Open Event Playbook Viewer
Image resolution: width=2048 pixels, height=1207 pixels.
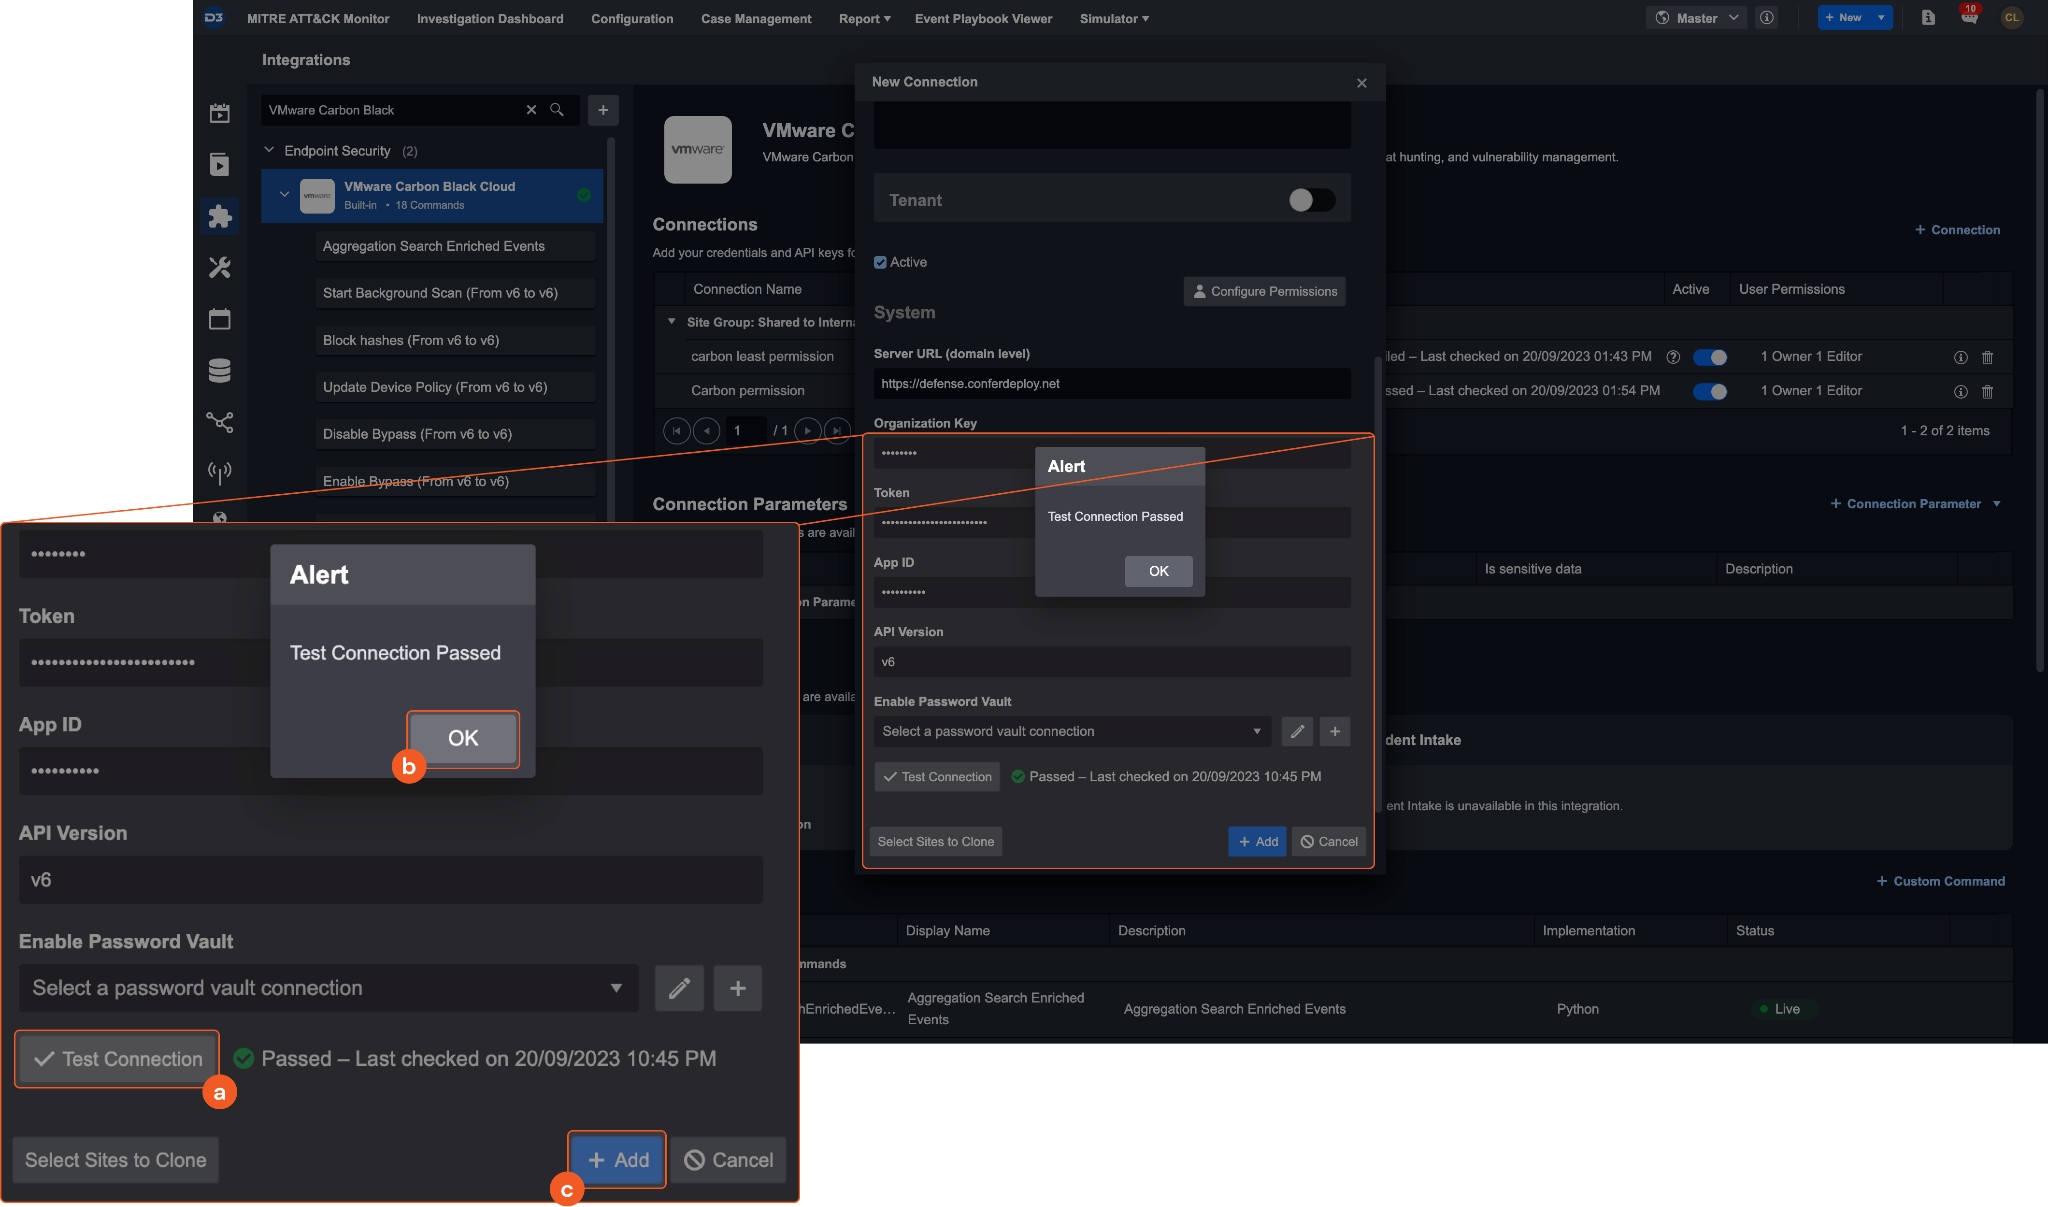[x=983, y=18]
